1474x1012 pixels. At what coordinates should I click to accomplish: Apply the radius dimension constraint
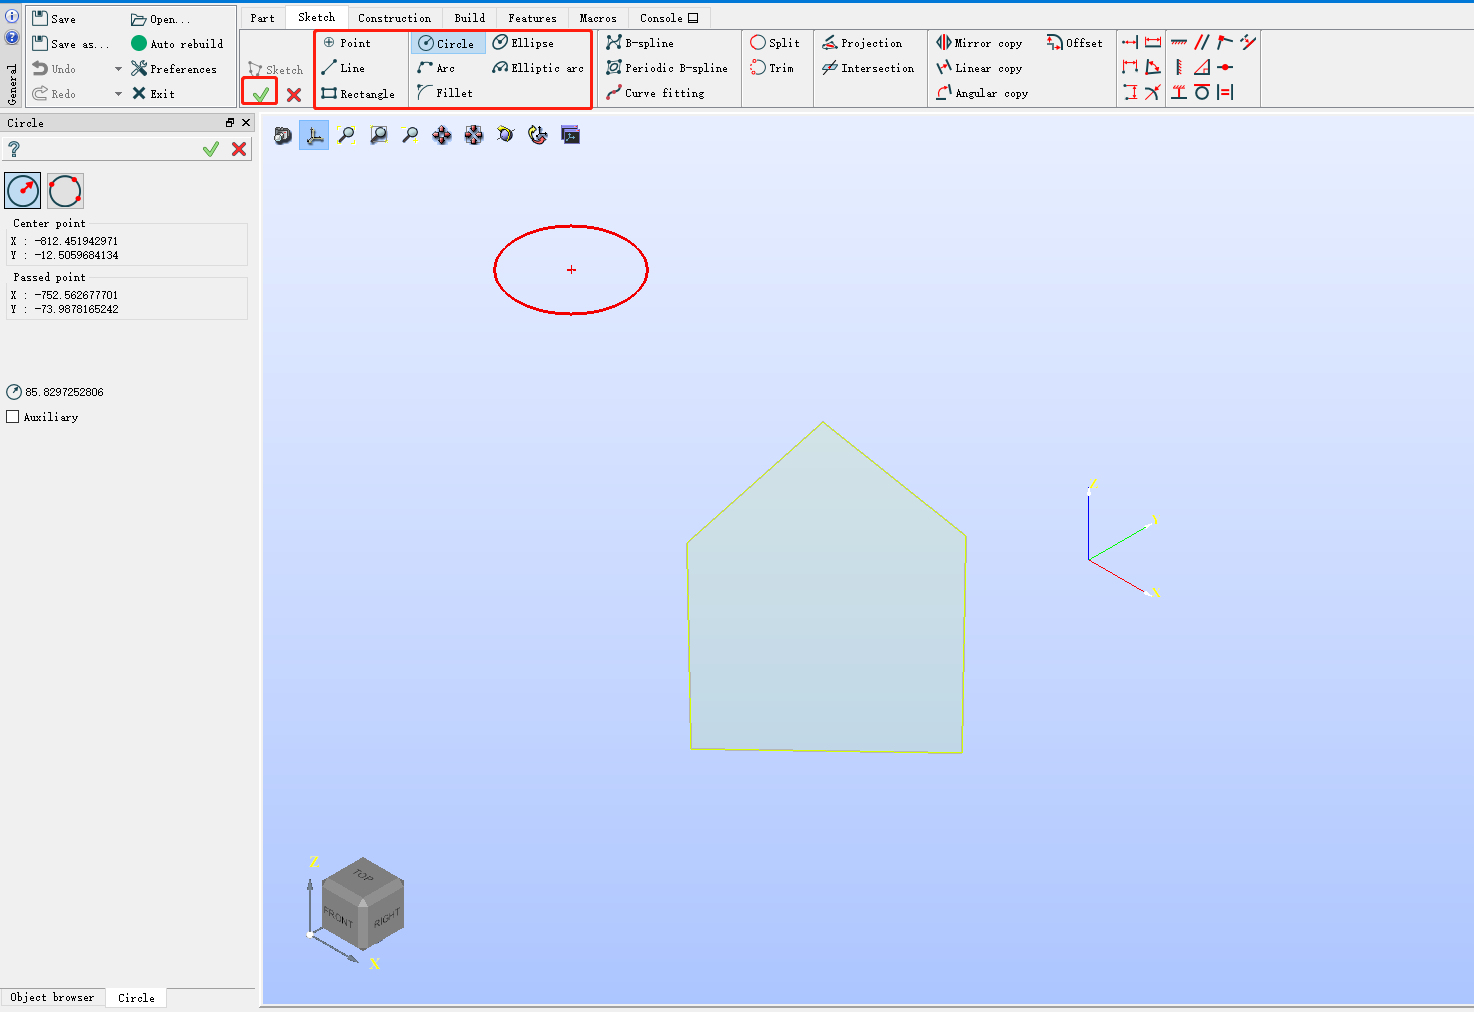click(x=1153, y=92)
